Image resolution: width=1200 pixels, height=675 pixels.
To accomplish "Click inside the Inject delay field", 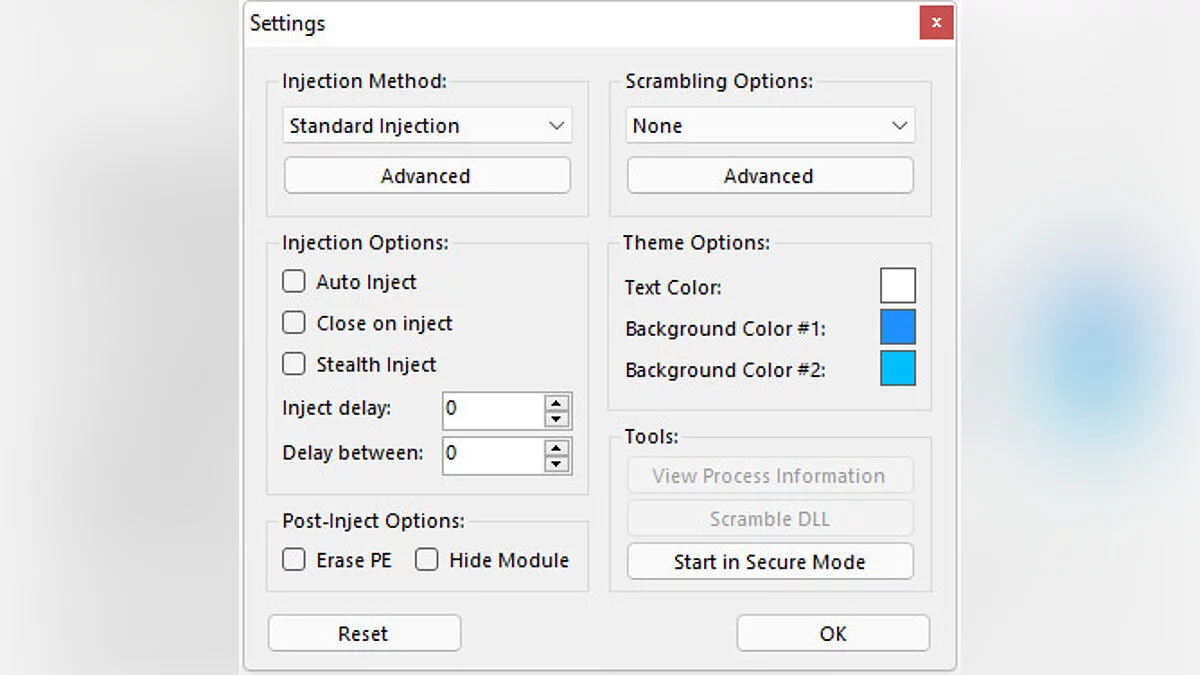I will [490, 409].
